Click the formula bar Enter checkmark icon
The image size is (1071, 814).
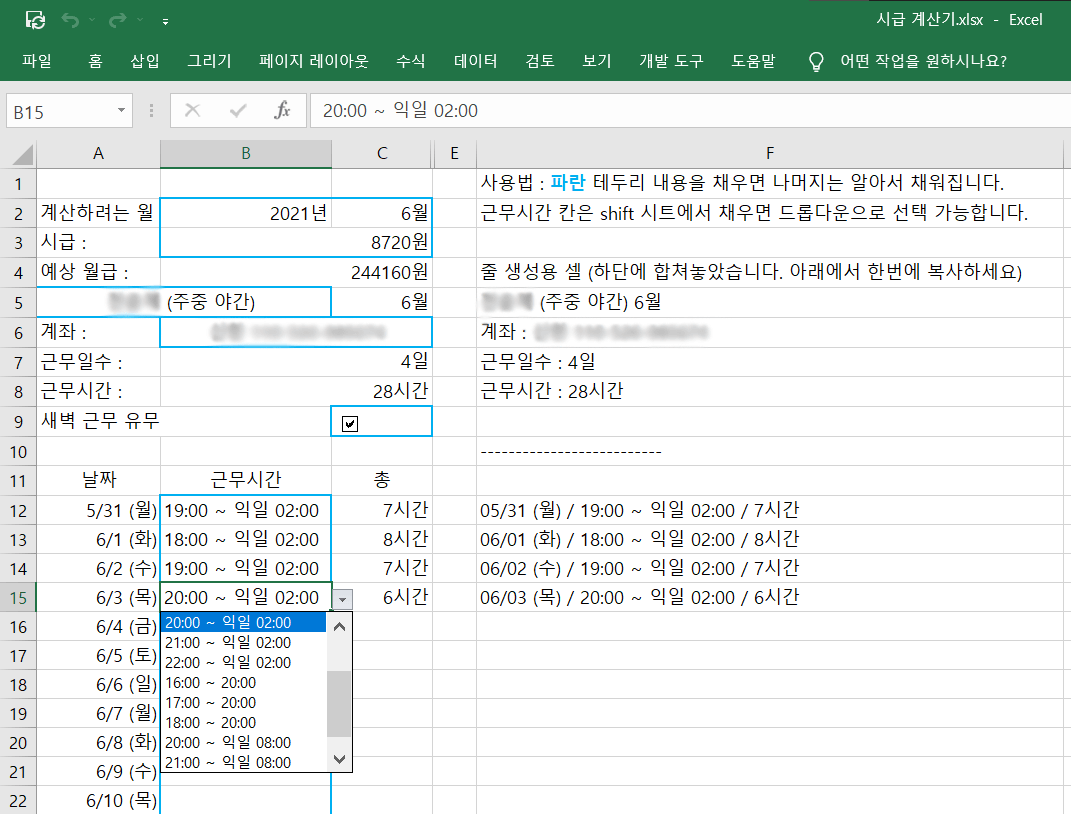pyautogui.click(x=238, y=110)
